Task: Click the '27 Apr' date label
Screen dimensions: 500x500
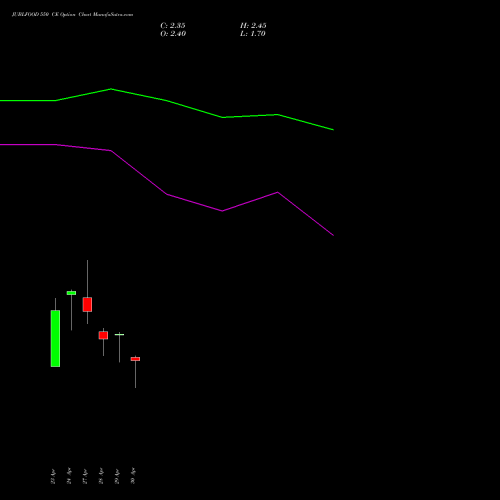Action: 85,476
